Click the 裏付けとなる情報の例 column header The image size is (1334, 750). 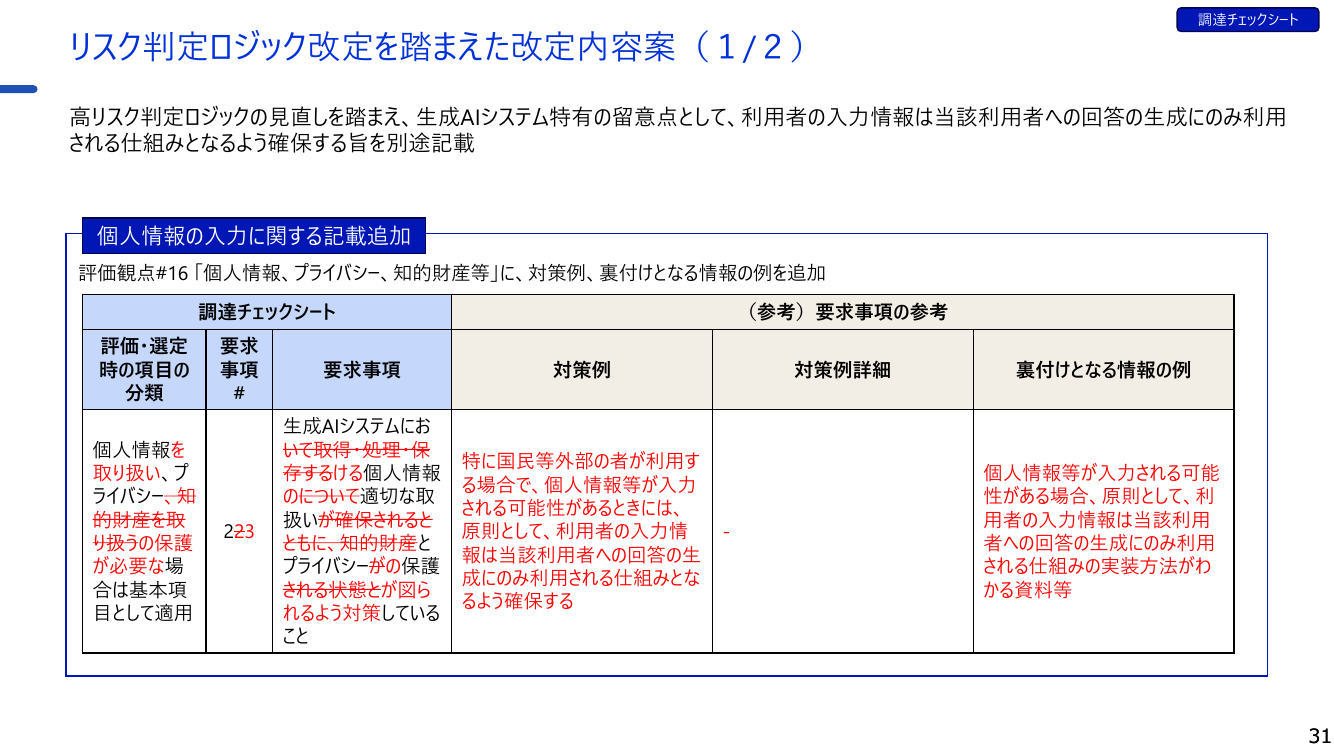(1104, 370)
